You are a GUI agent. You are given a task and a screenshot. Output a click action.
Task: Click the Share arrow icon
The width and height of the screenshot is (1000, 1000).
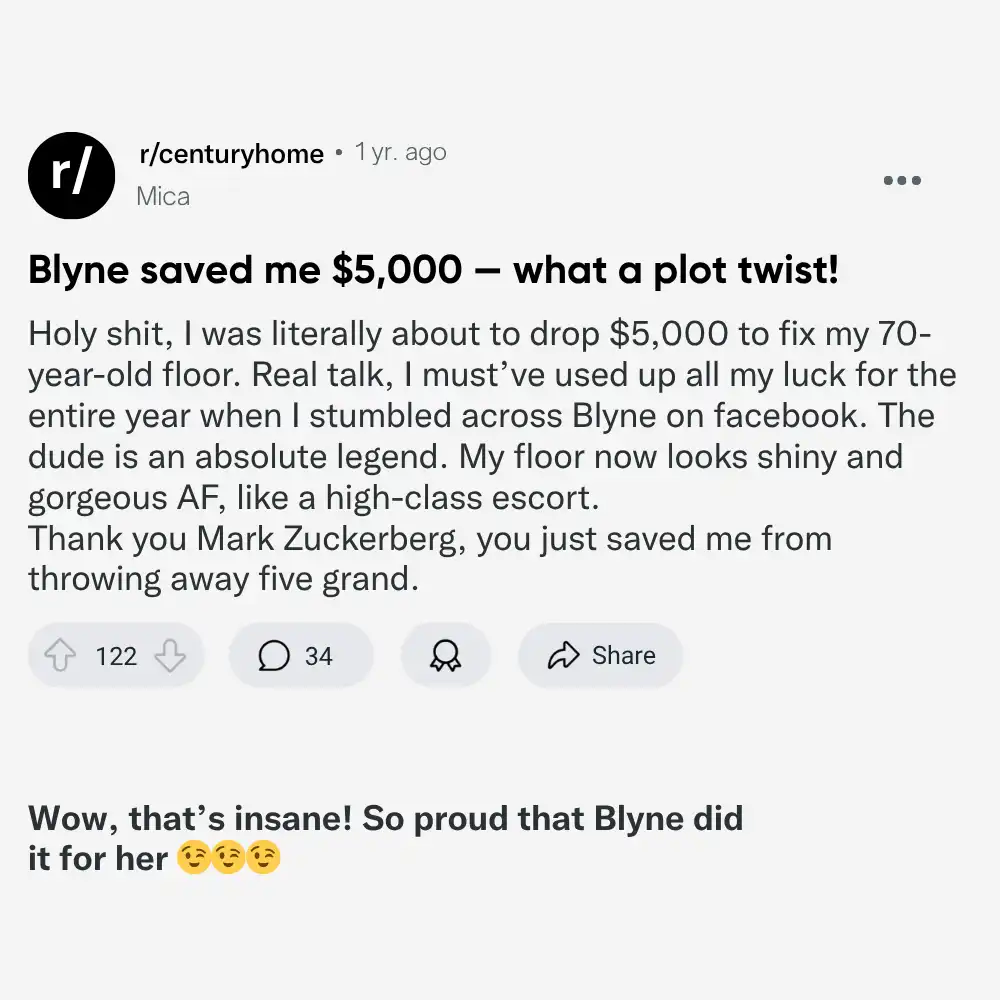coord(564,656)
